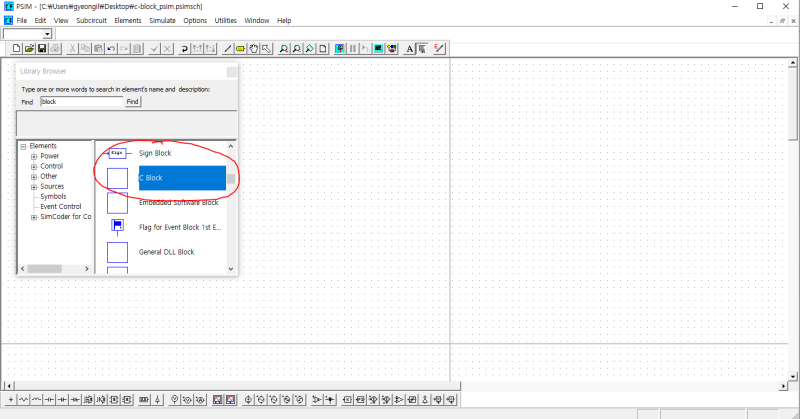Select C Block in the element list
The width and height of the screenshot is (800, 419).
[182, 178]
